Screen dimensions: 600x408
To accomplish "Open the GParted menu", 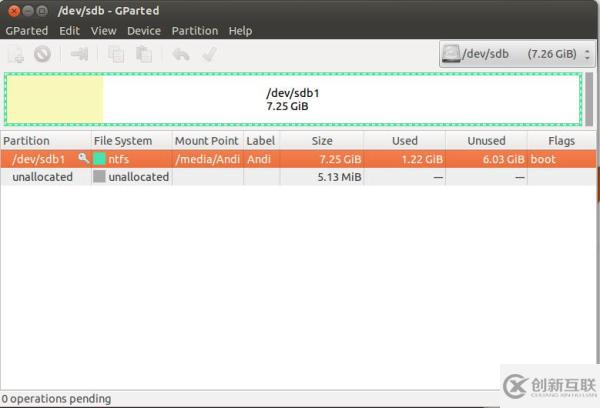I will coord(27,31).
